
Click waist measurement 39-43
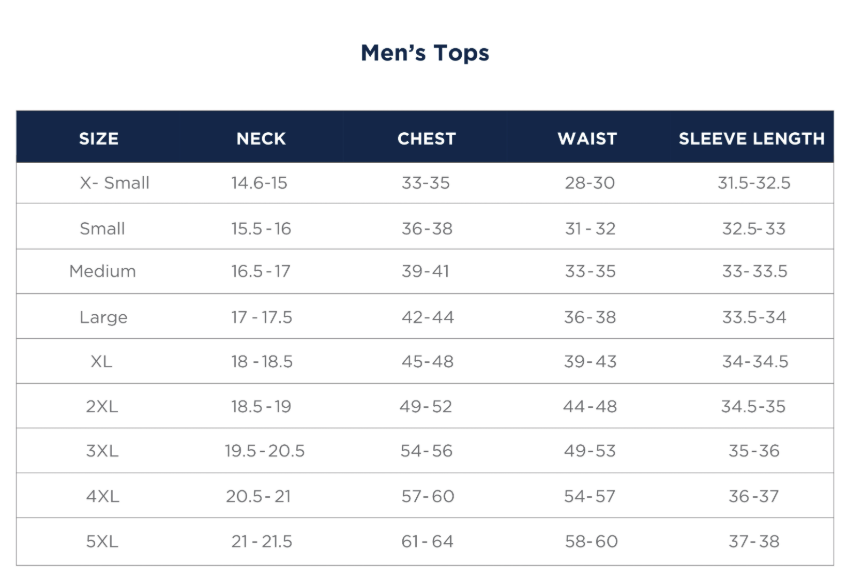(x=590, y=361)
